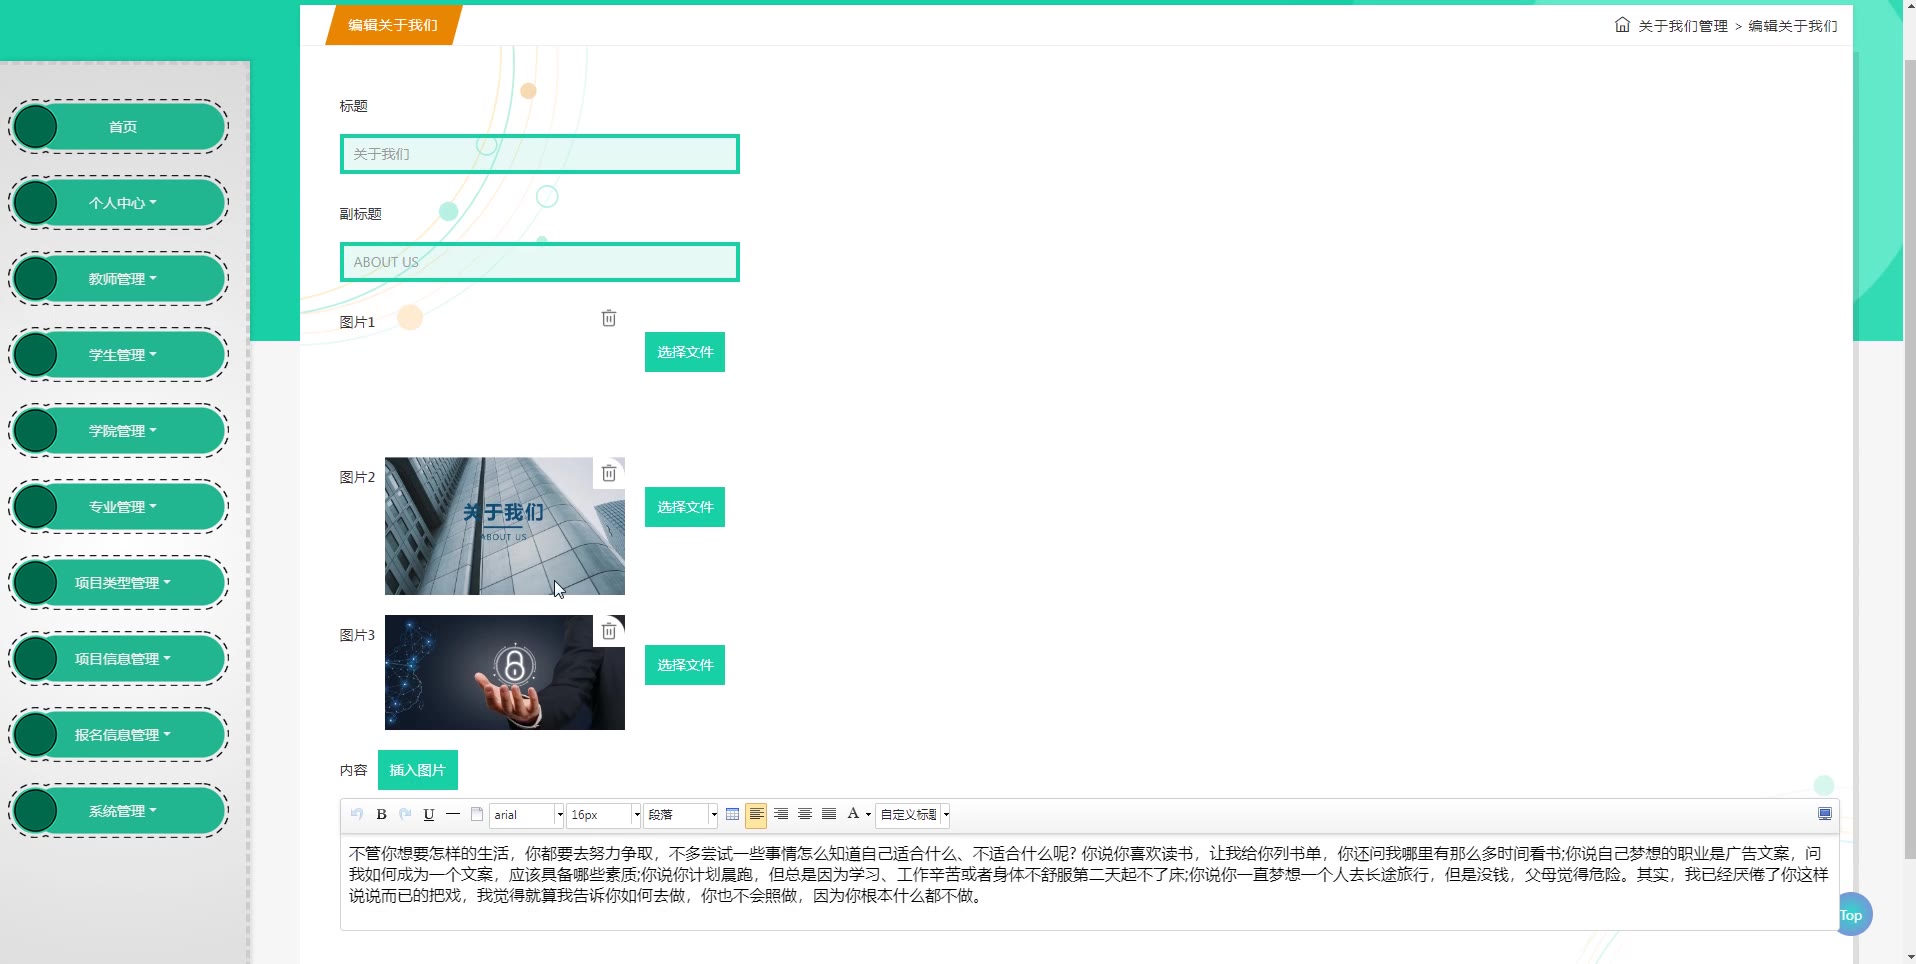This screenshot has height=964, width=1916.
Task: Delete 图片2 with its trash icon
Action: pyautogui.click(x=609, y=473)
